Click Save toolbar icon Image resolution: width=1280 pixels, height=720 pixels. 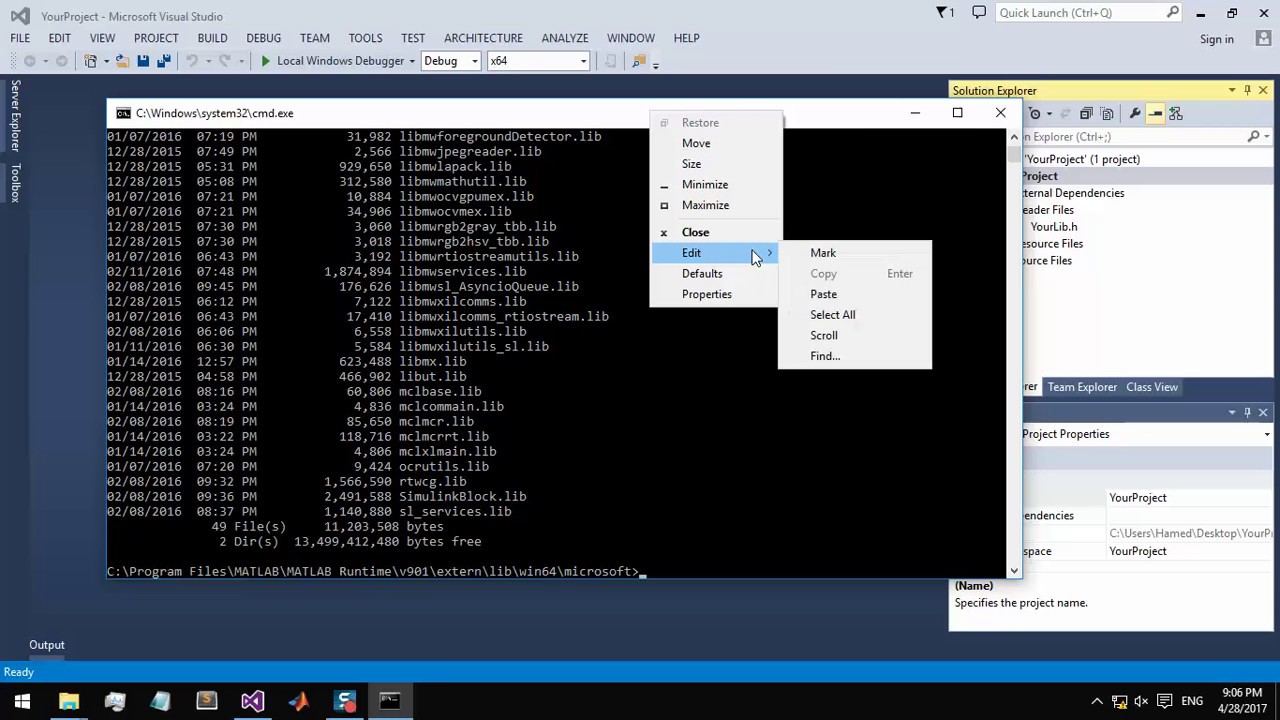pyautogui.click(x=143, y=61)
